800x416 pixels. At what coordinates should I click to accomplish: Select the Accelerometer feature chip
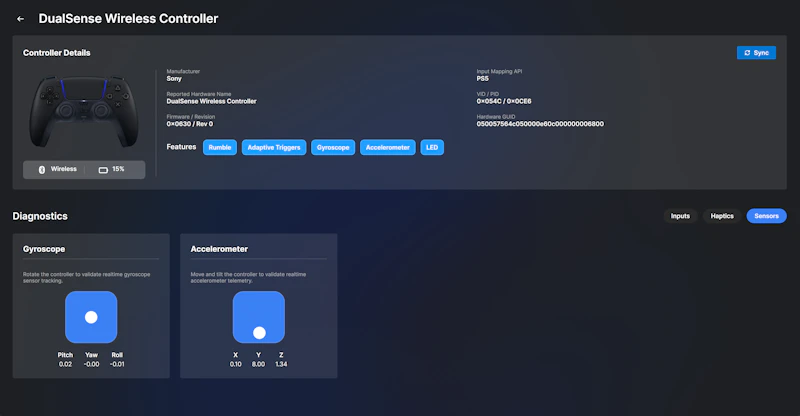[388, 148]
